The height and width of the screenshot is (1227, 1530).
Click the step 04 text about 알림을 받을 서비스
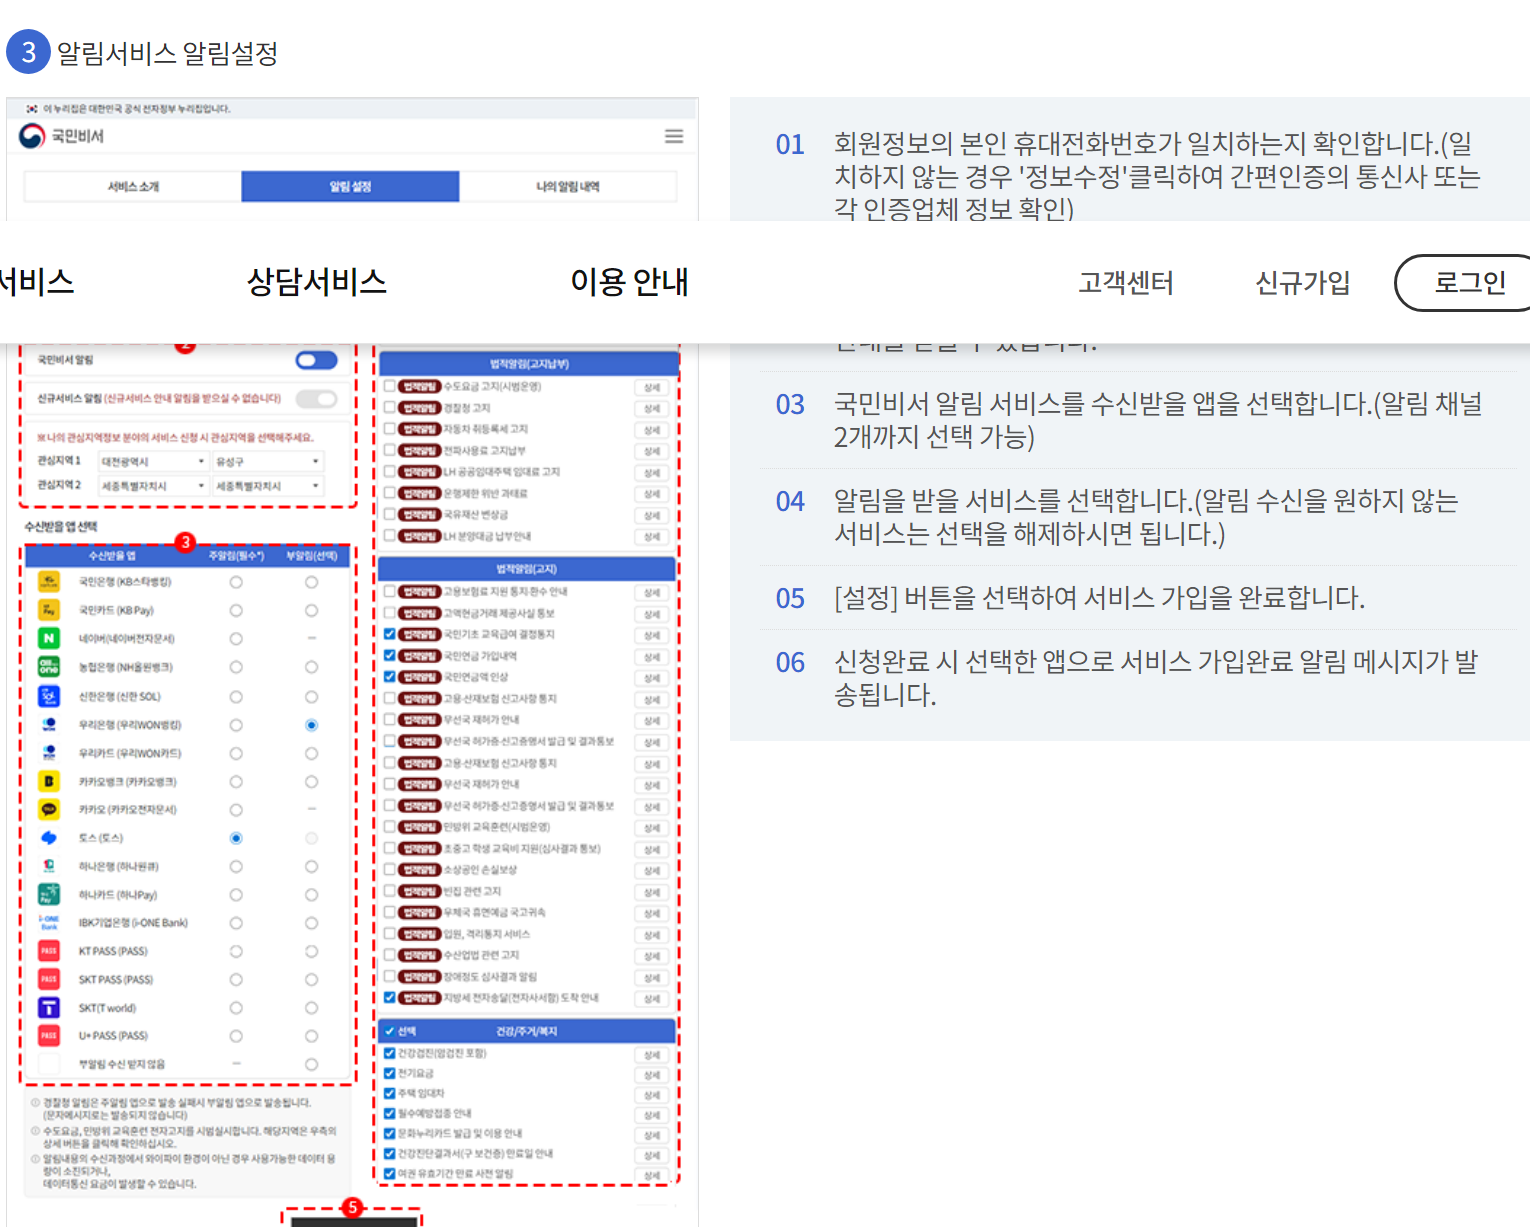pyautogui.click(x=1146, y=517)
